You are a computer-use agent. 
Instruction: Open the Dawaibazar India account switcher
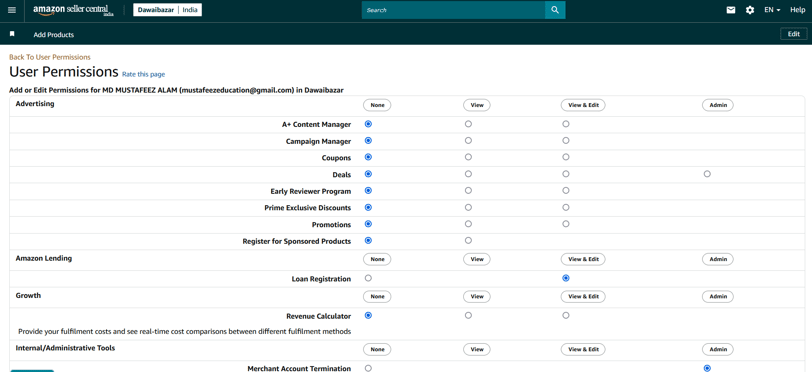(168, 10)
